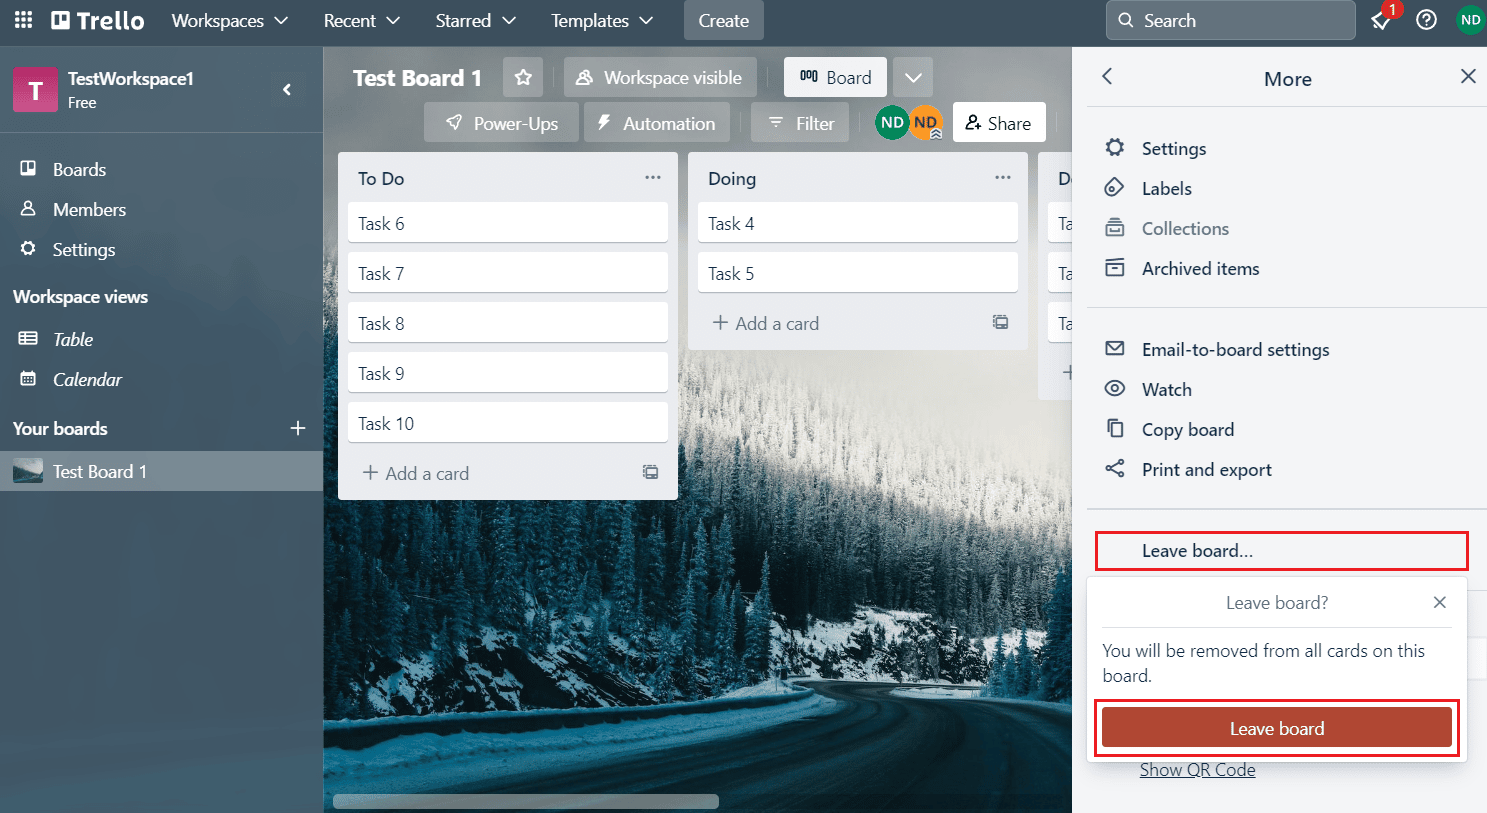Click the TestWorkspace1 T logo
1487x813 pixels.
pos(35,90)
